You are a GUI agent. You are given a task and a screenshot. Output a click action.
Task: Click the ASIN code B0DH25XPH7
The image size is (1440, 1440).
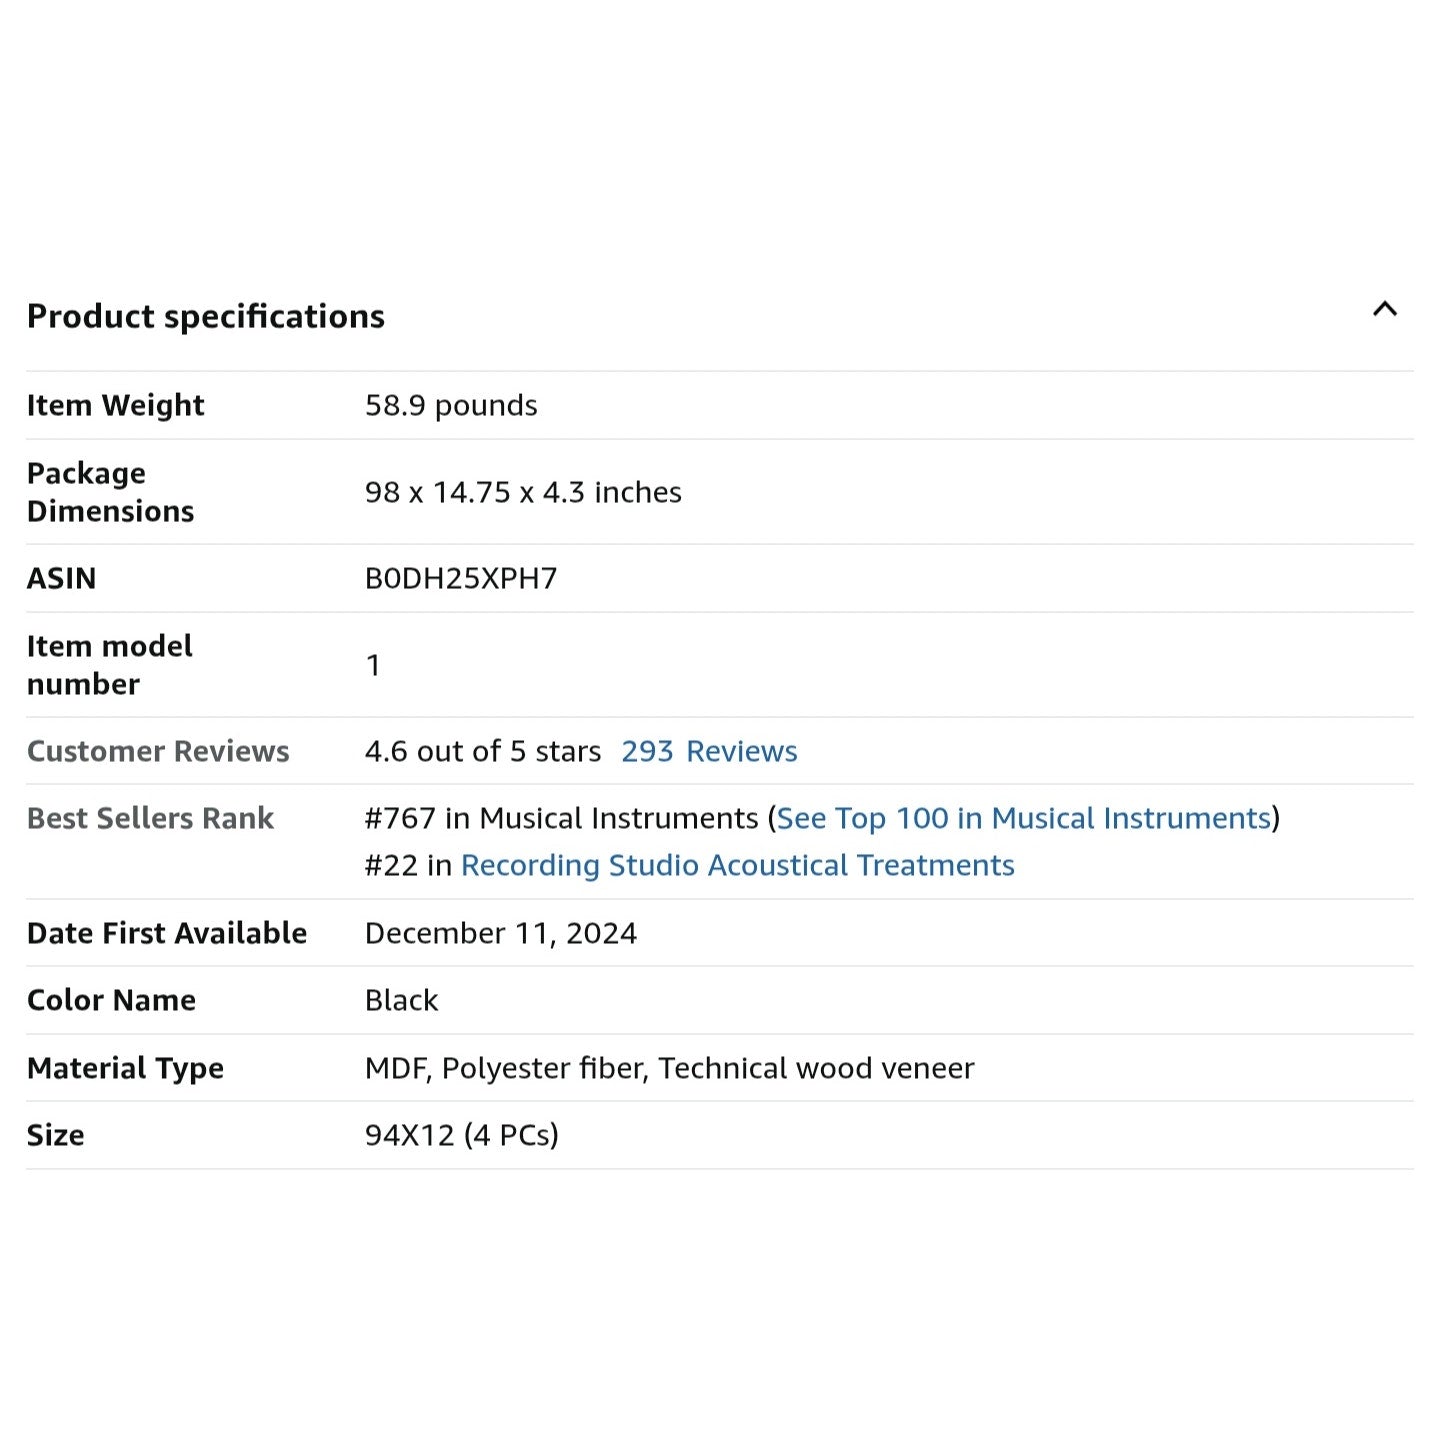[461, 578]
